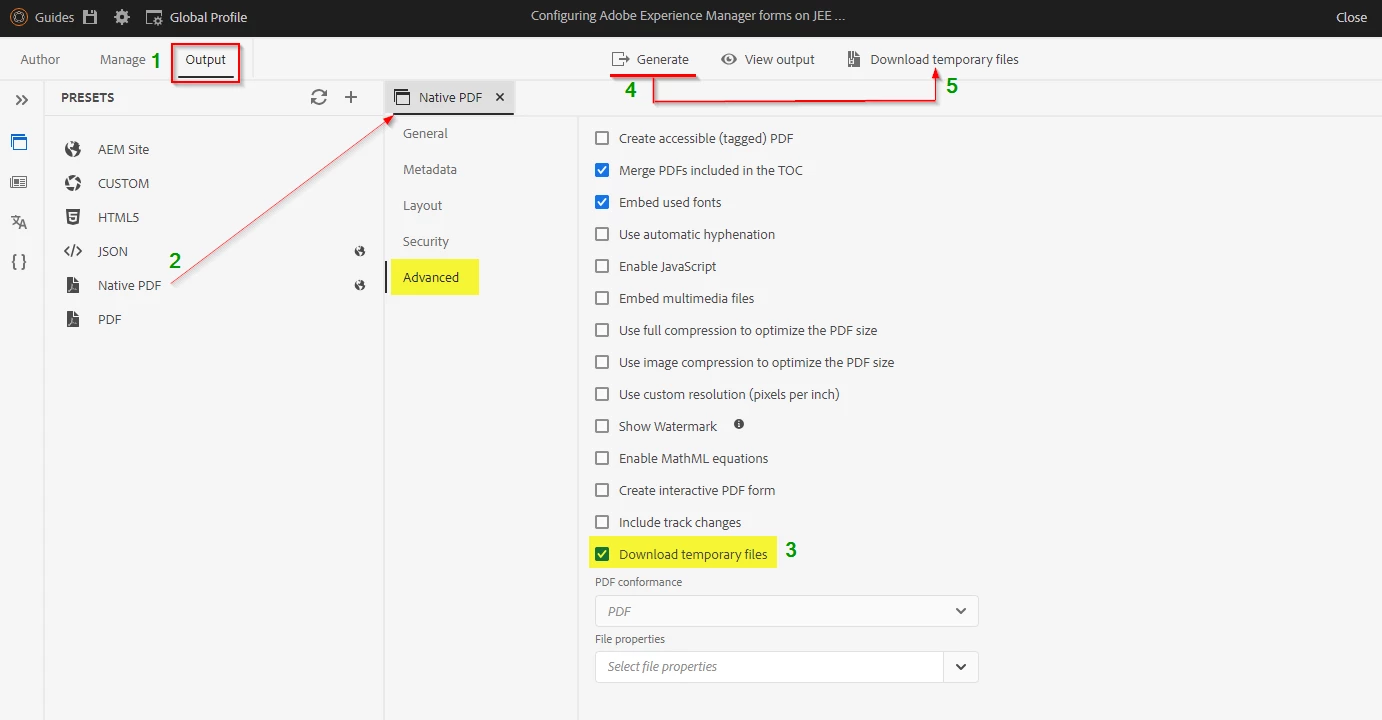This screenshot has width=1382, height=720.
Task: Enable Use automatic hyphenation
Action: [x=602, y=234]
